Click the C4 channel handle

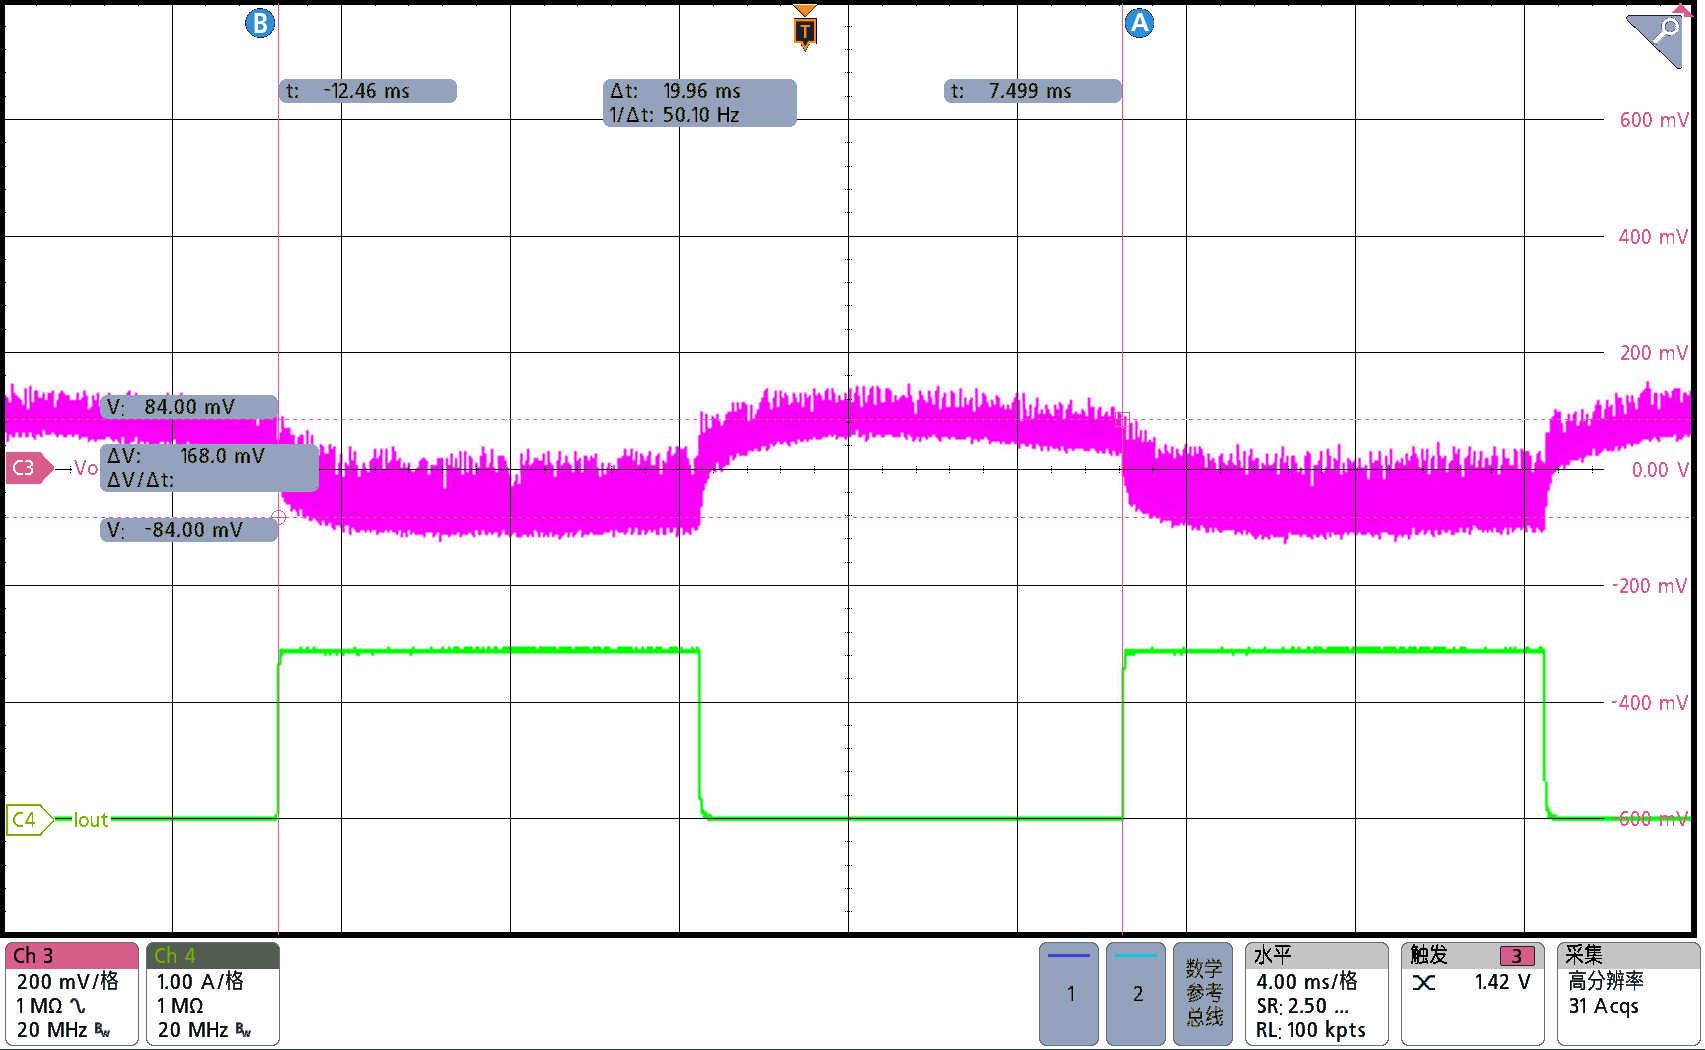[x=28, y=820]
